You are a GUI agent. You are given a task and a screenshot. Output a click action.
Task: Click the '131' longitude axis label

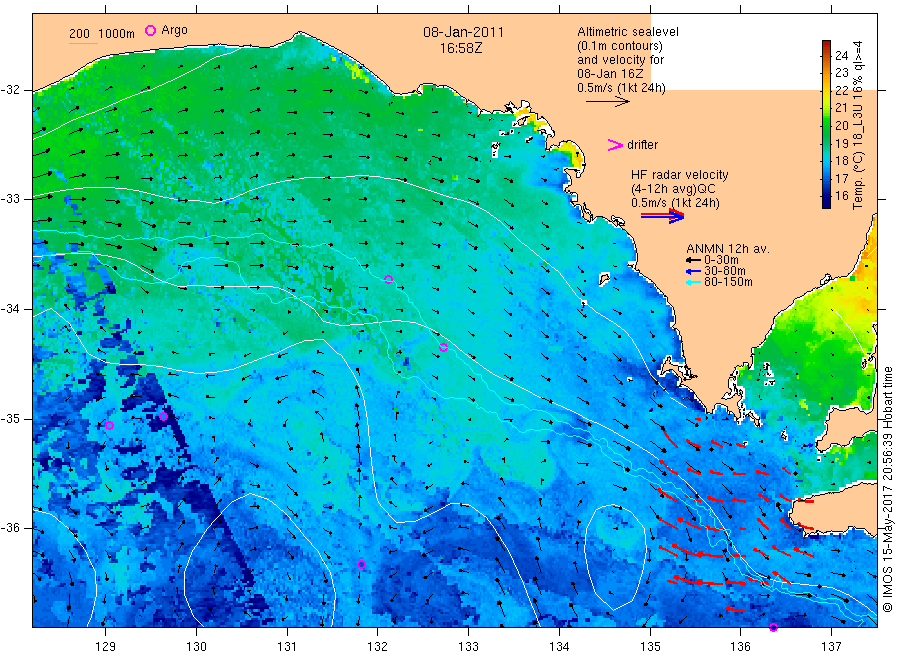(287, 647)
